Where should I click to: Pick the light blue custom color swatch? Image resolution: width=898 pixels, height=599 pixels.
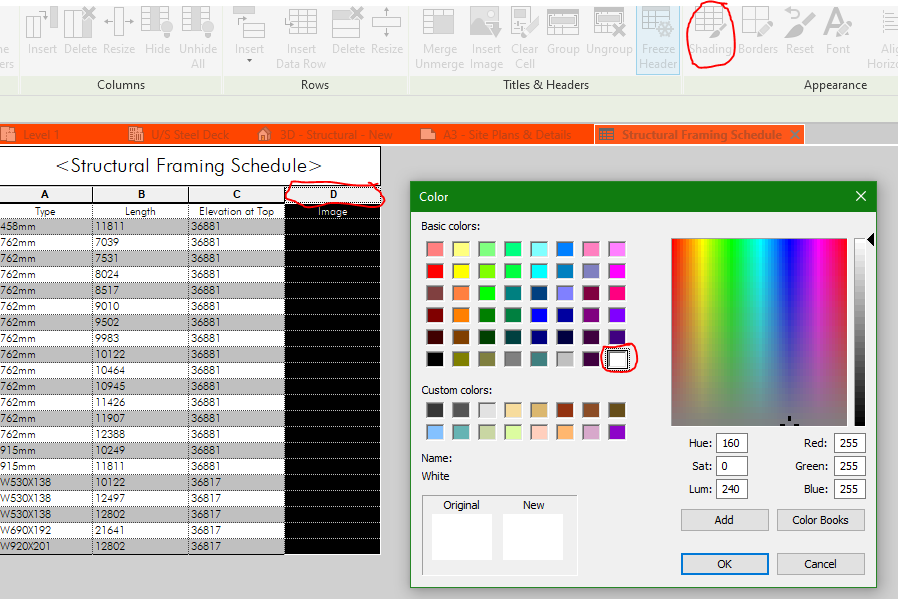pyautogui.click(x=435, y=432)
